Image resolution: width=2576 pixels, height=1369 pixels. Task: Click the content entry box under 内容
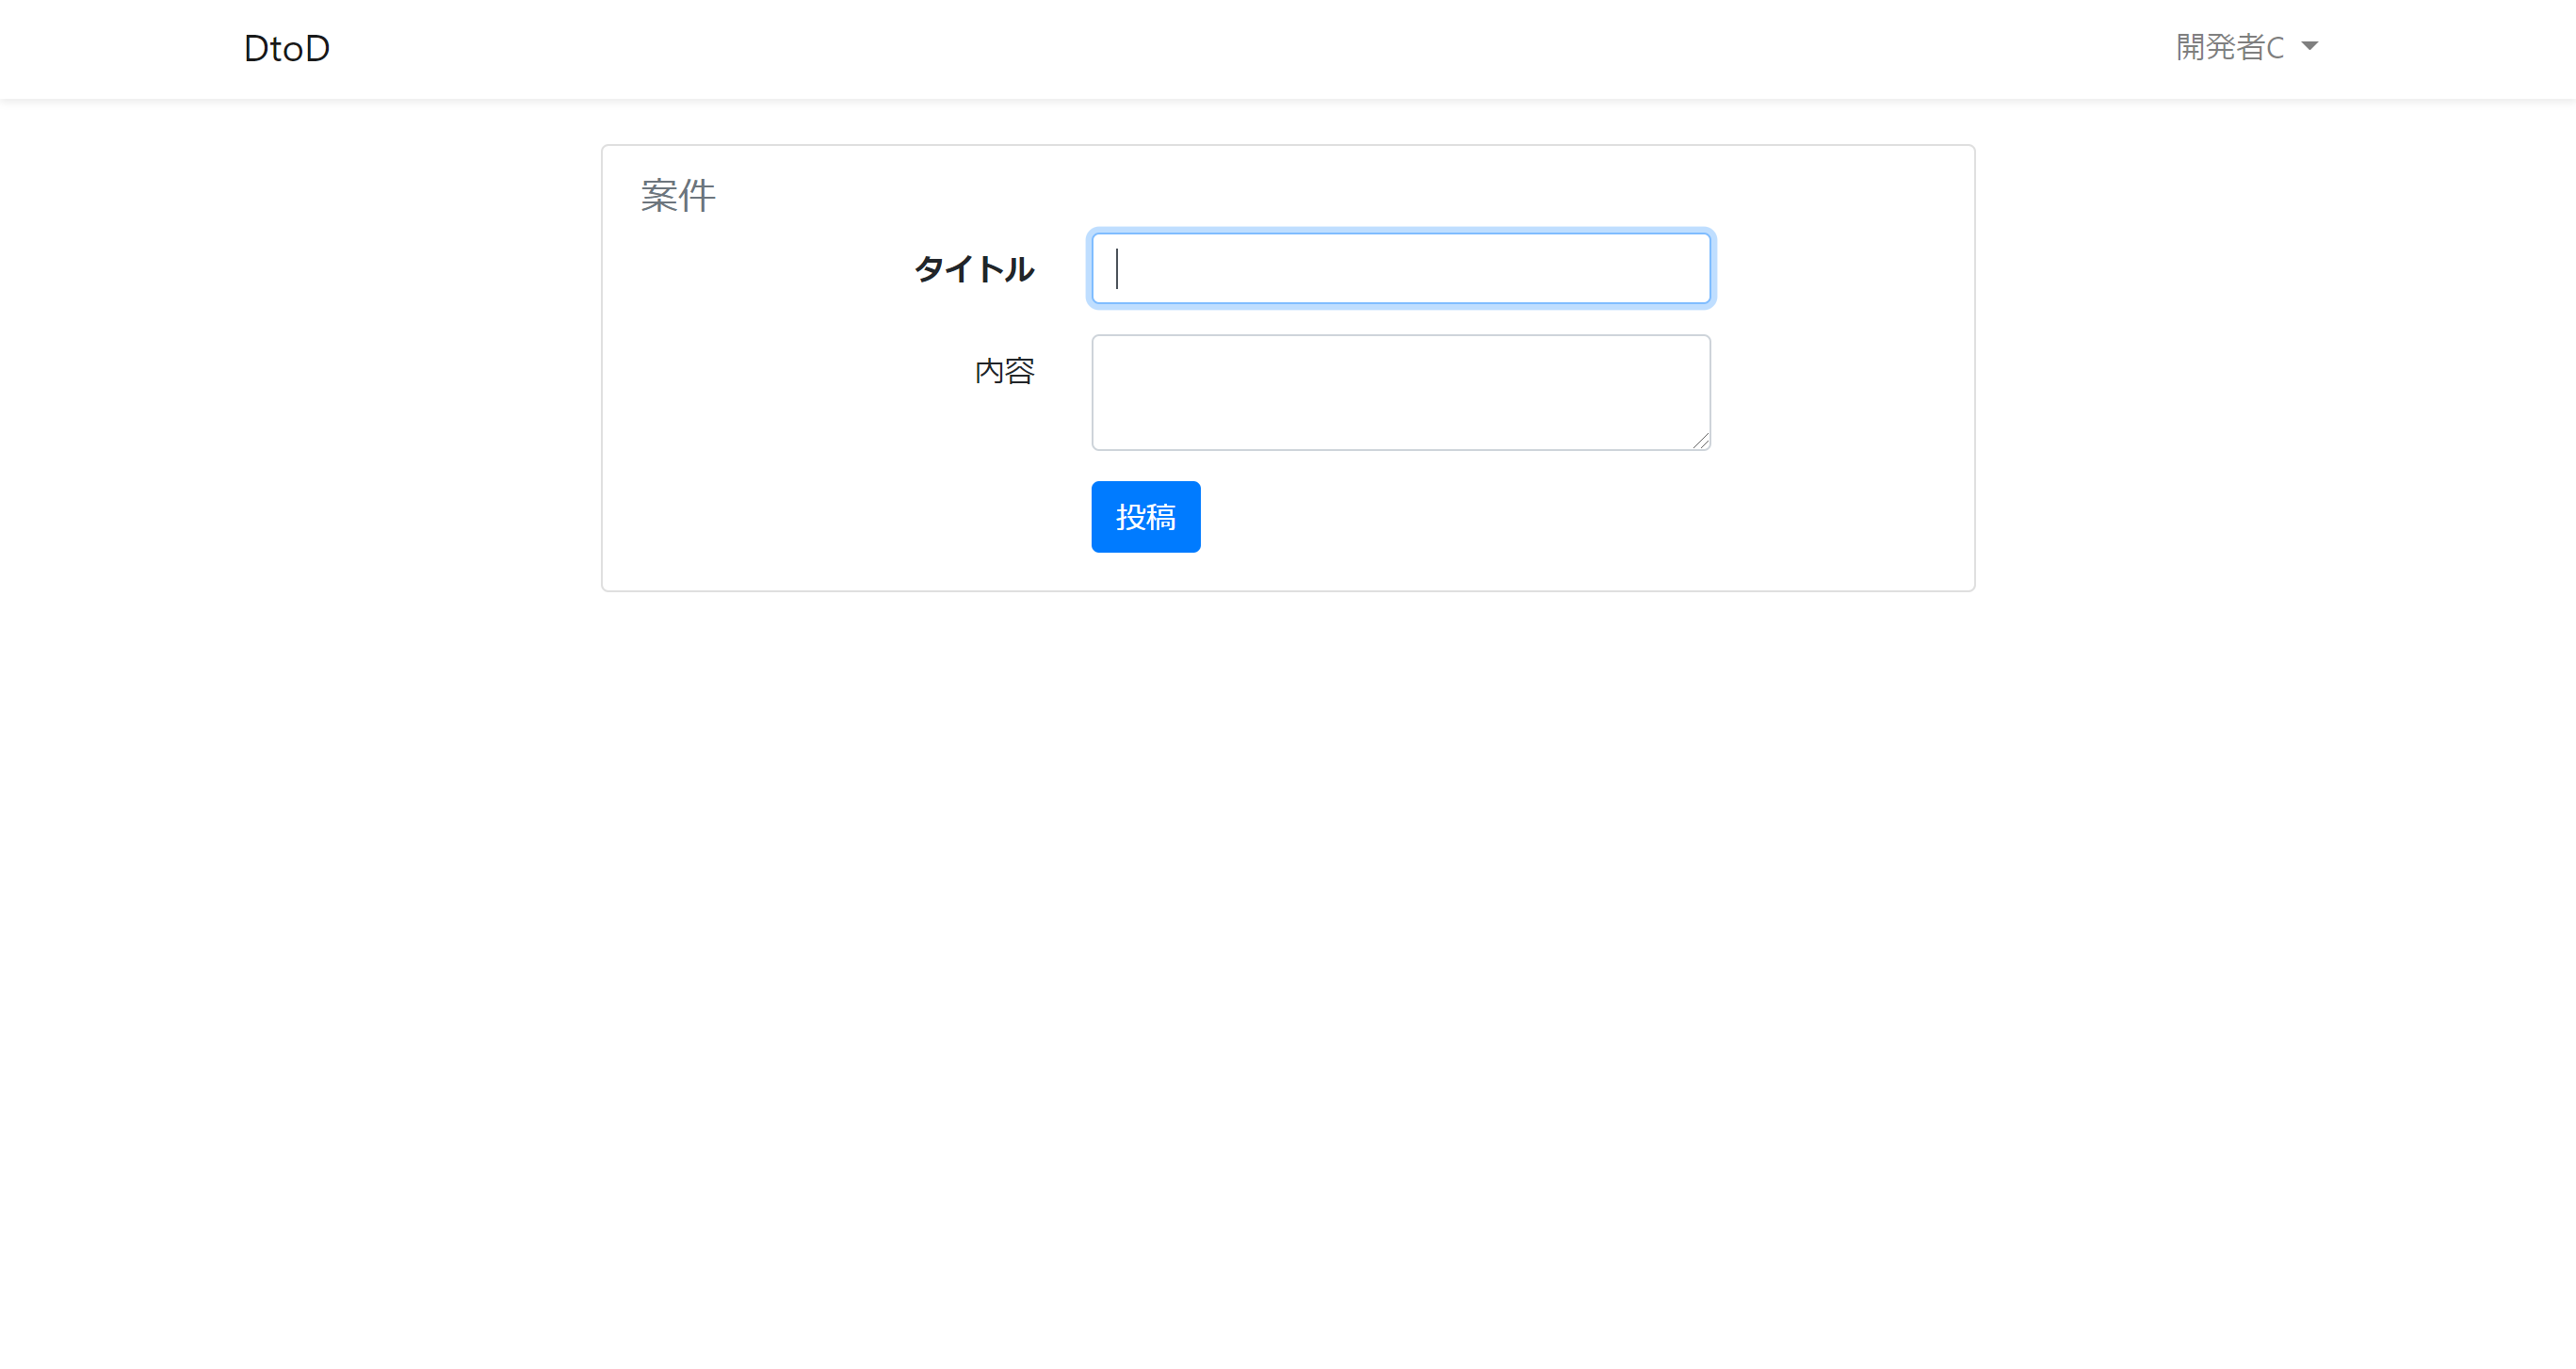pos(1400,390)
